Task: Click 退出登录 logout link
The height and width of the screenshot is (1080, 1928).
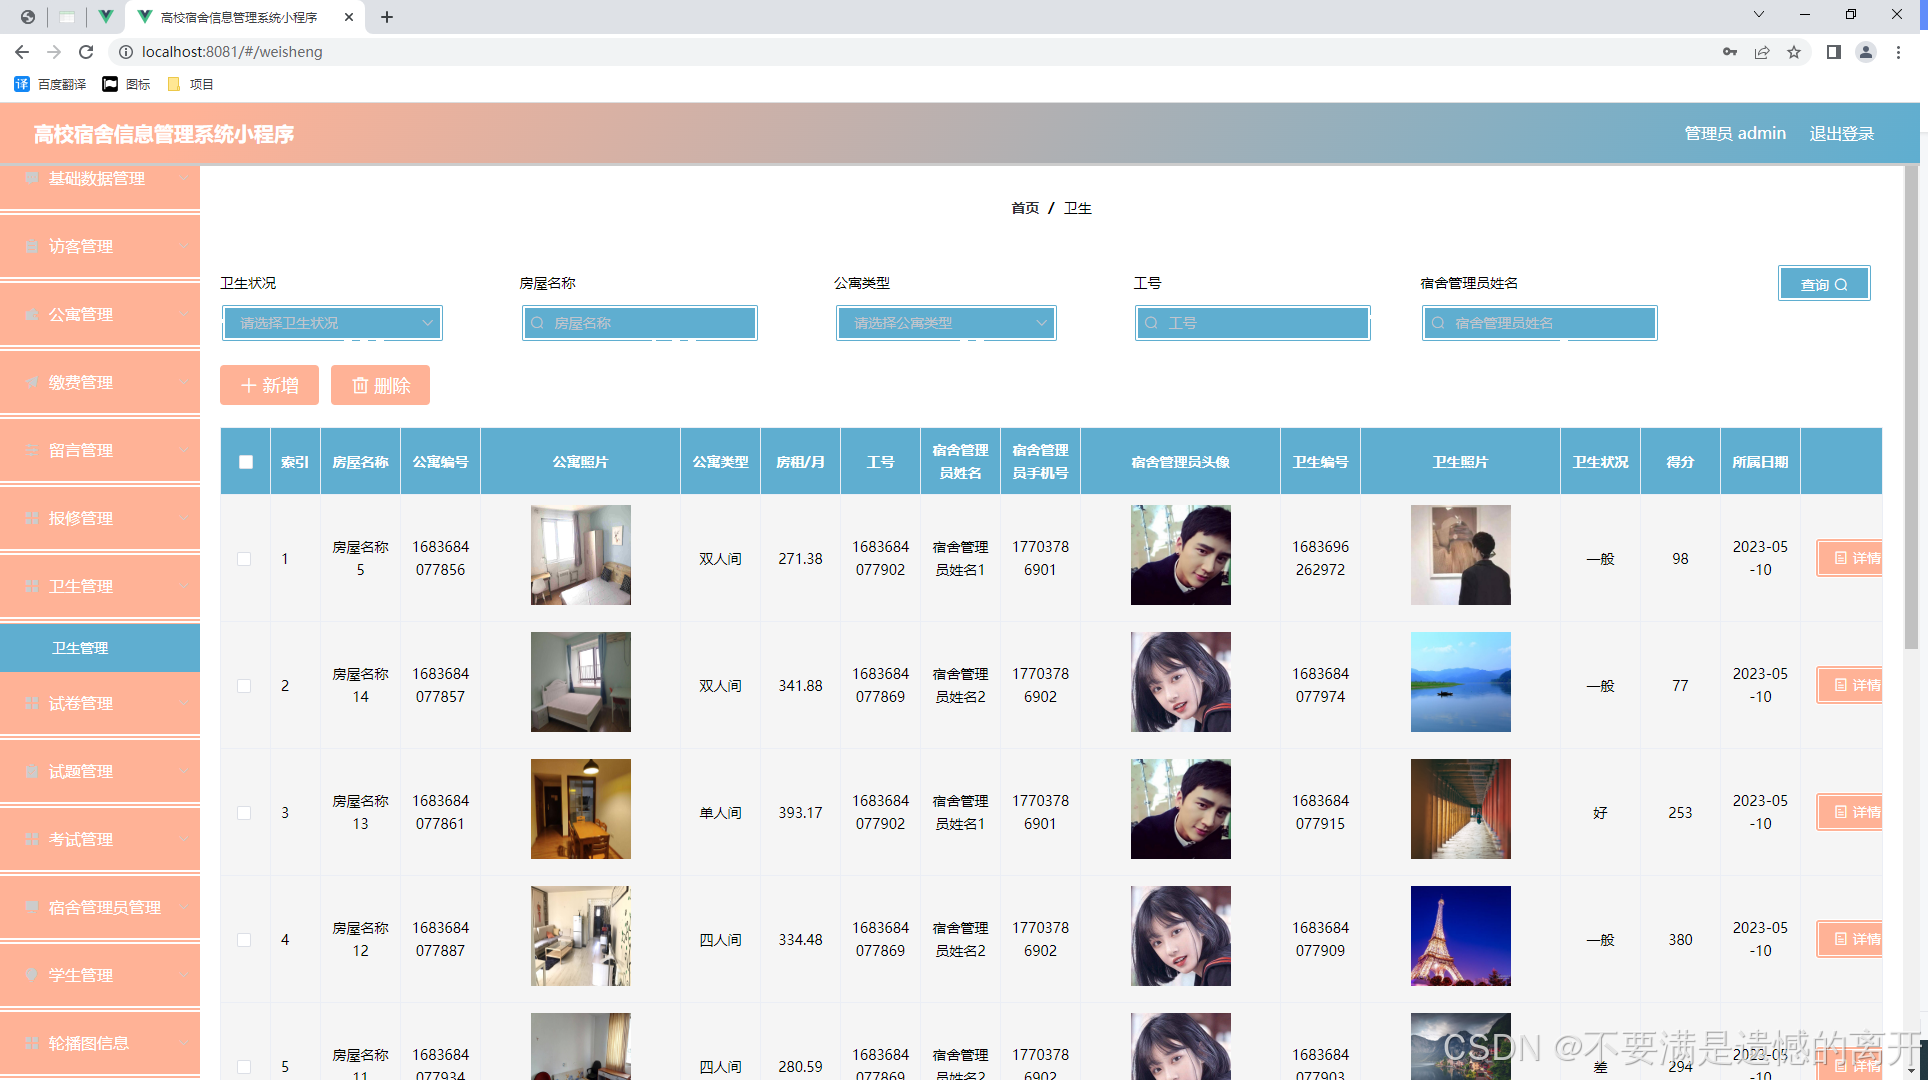Action: (1841, 133)
